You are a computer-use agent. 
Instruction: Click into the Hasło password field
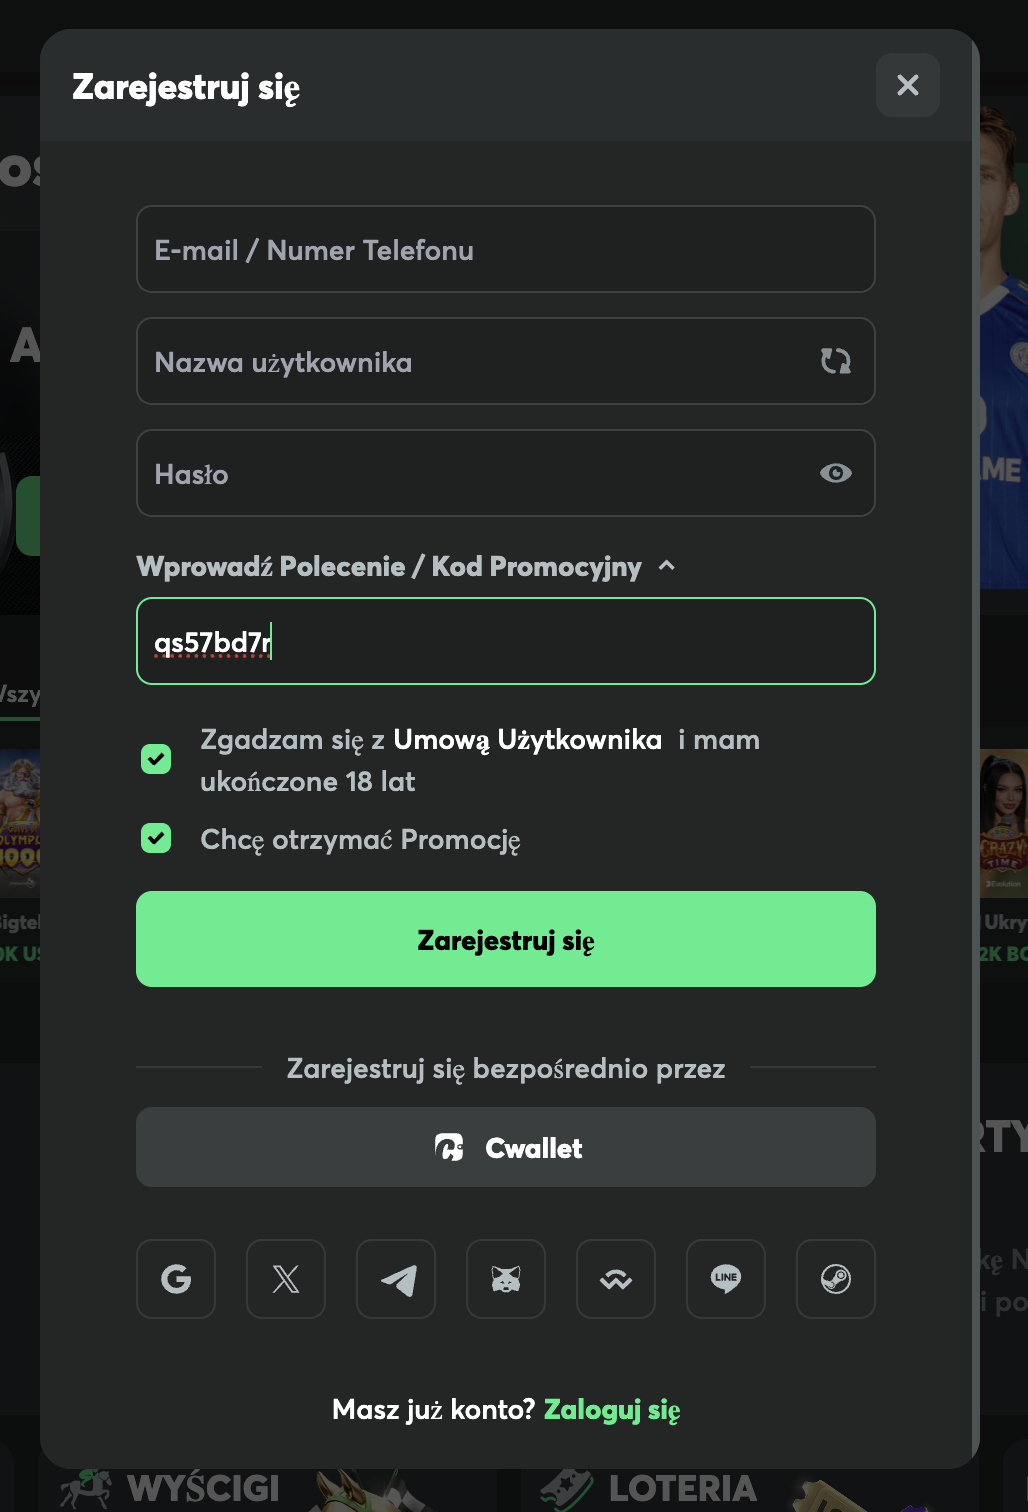point(470,473)
